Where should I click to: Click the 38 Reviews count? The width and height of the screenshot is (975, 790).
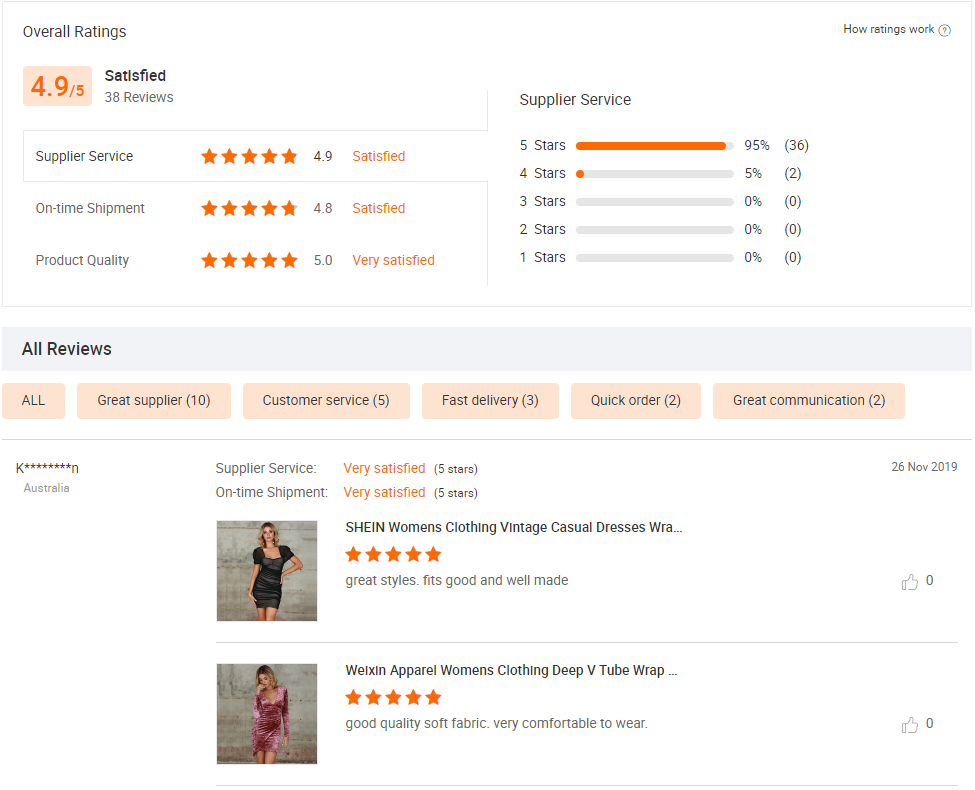(x=139, y=98)
